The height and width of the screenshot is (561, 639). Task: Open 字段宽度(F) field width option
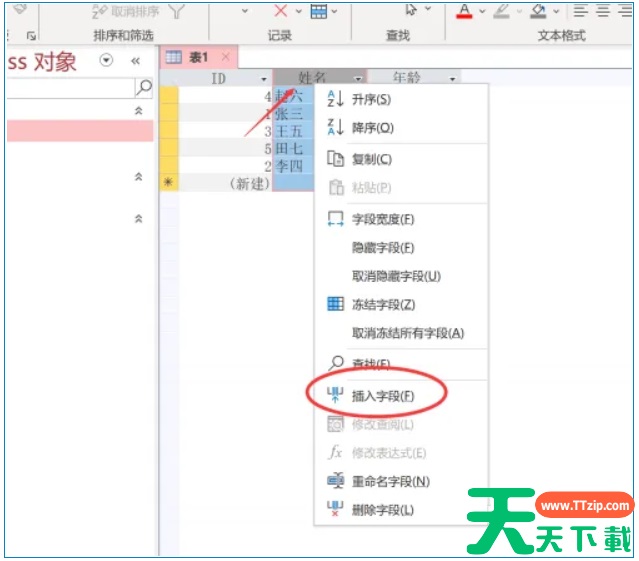point(383,220)
